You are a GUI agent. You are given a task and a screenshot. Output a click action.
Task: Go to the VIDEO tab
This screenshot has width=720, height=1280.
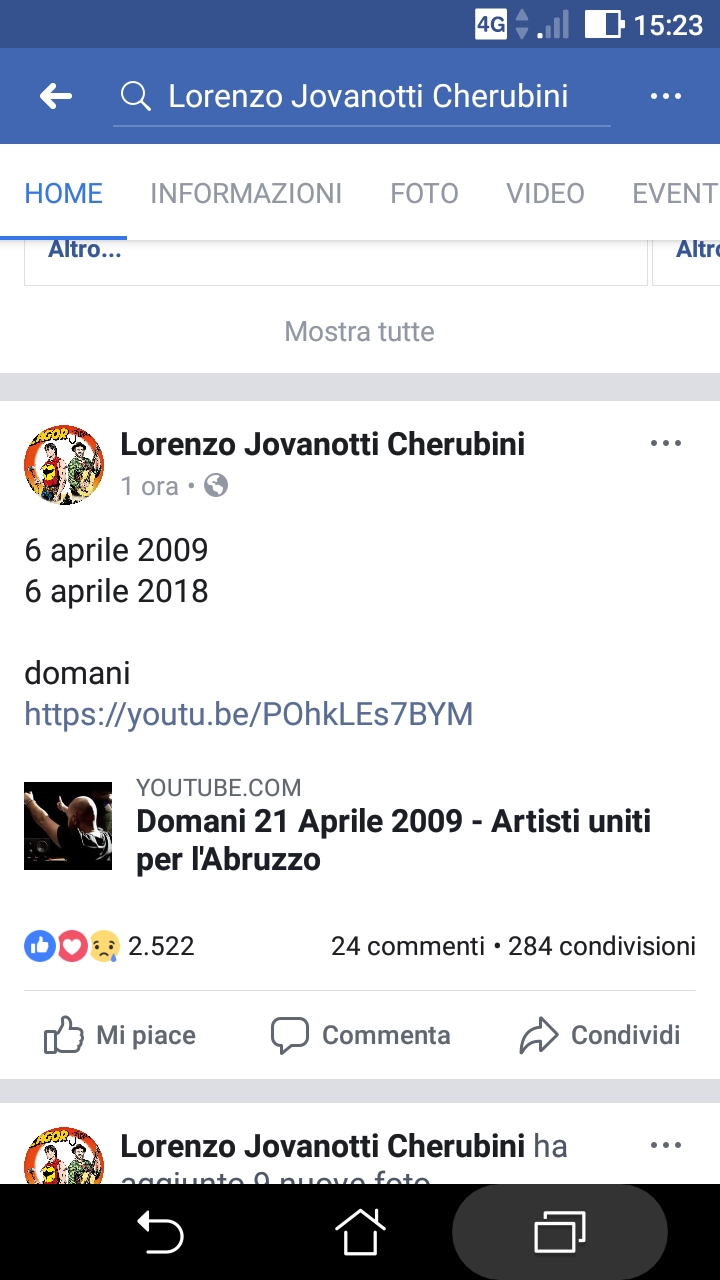tap(545, 193)
